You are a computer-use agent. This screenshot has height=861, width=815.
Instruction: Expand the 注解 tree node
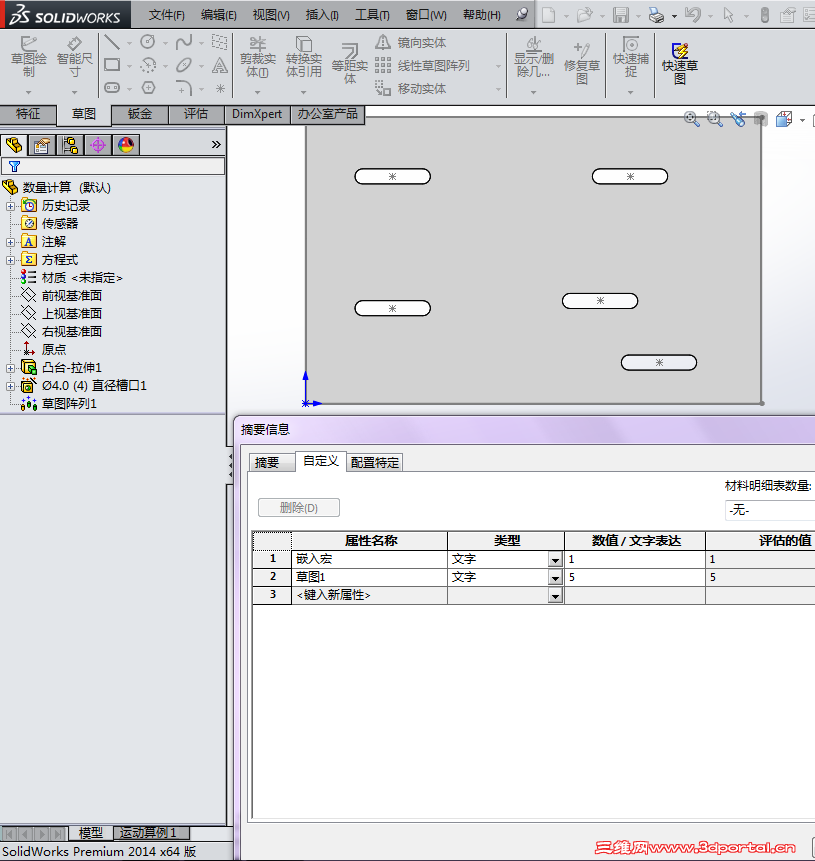pos(10,242)
